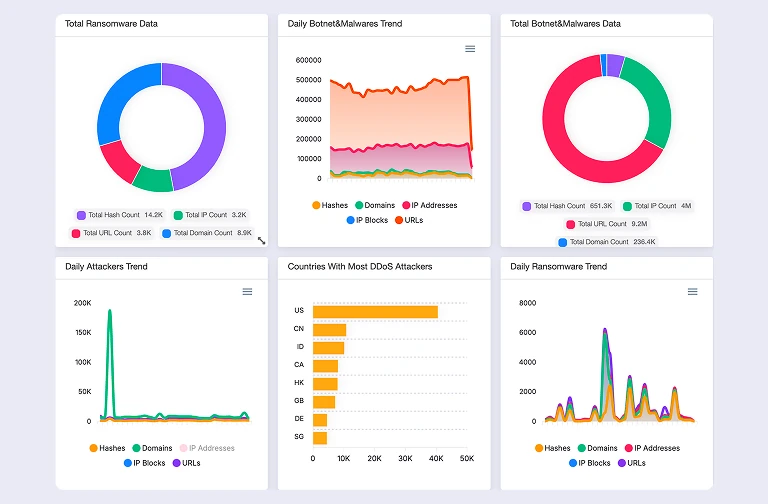
Task: Click Total URL Count 3.8K legend in Ransomware Data
Action: [112, 233]
